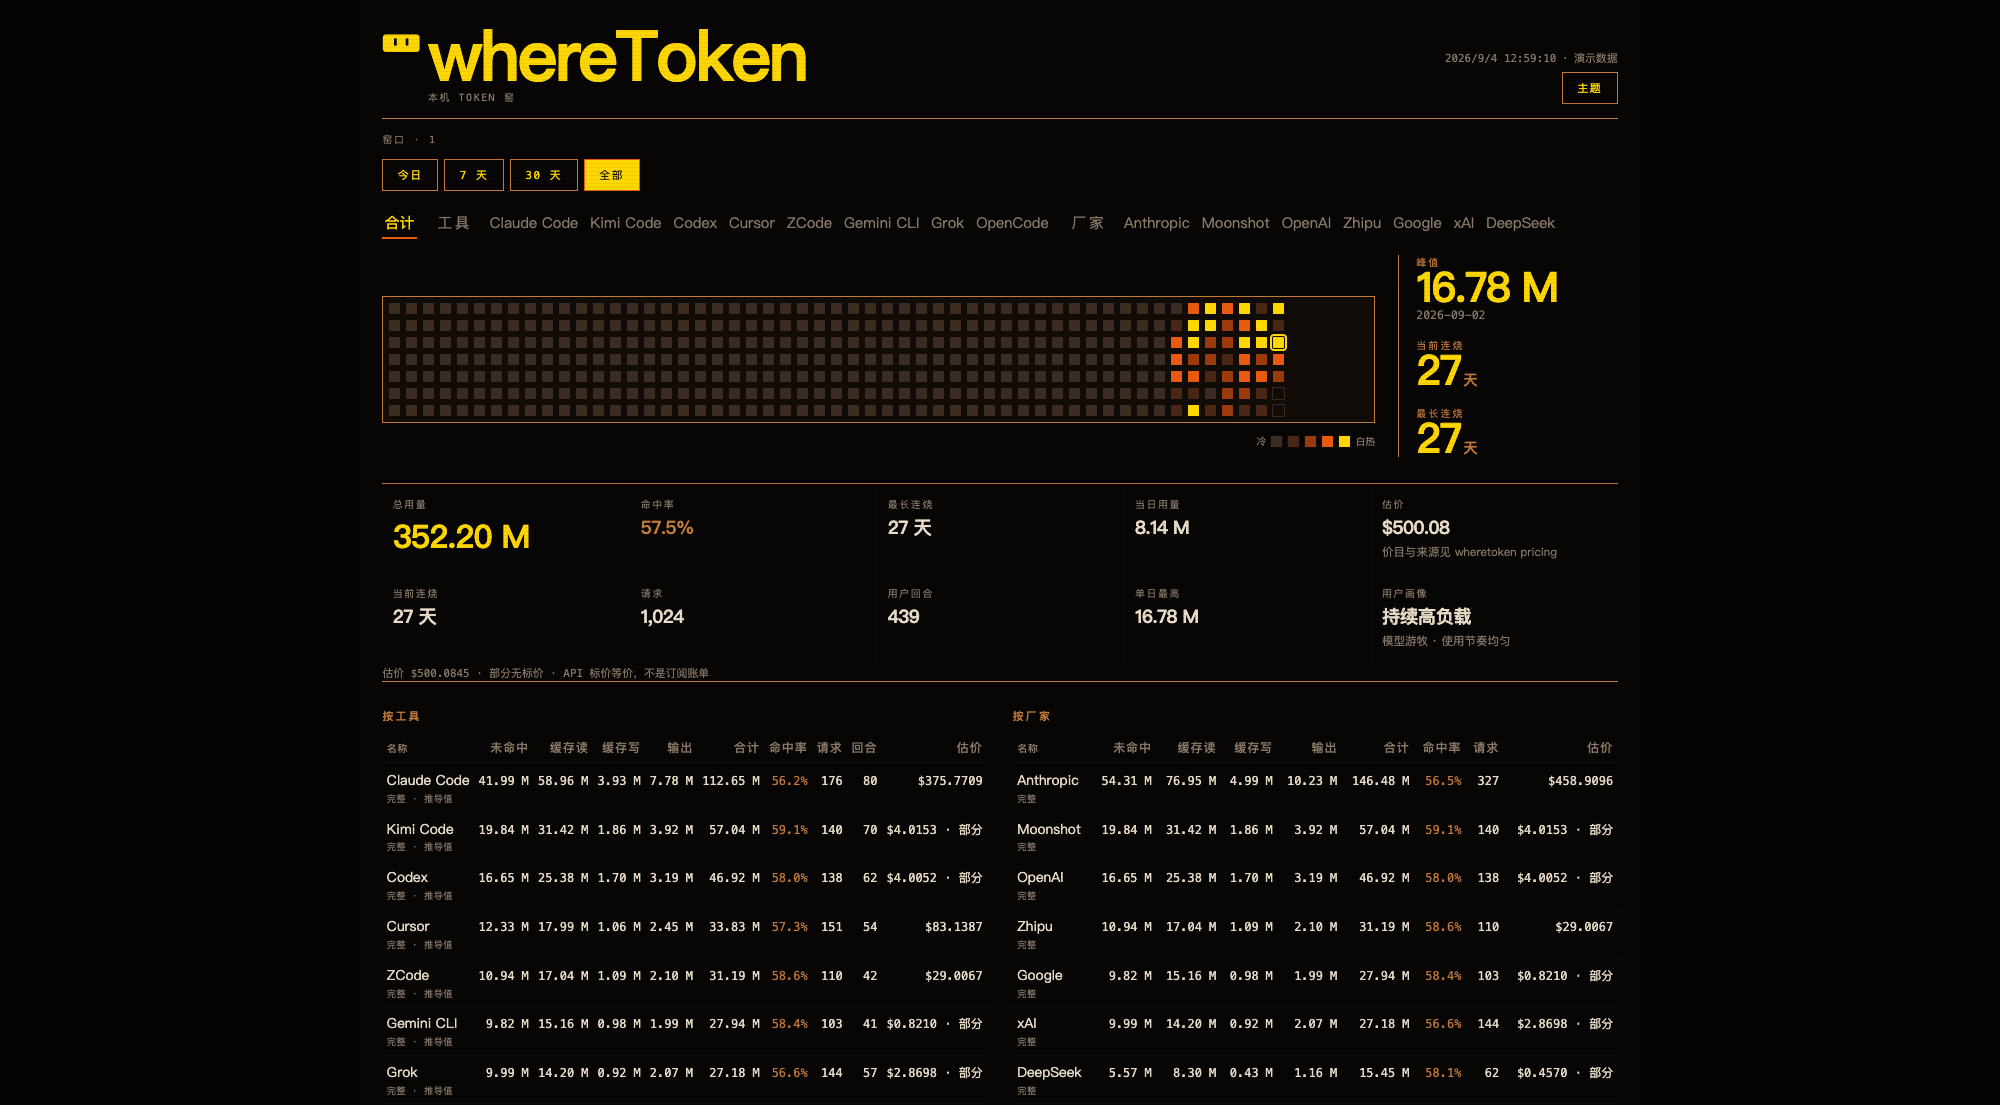Click the coldest legend swatch beside 冷
The height and width of the screenshot is (1105, 2000).
pos(1276,441)
